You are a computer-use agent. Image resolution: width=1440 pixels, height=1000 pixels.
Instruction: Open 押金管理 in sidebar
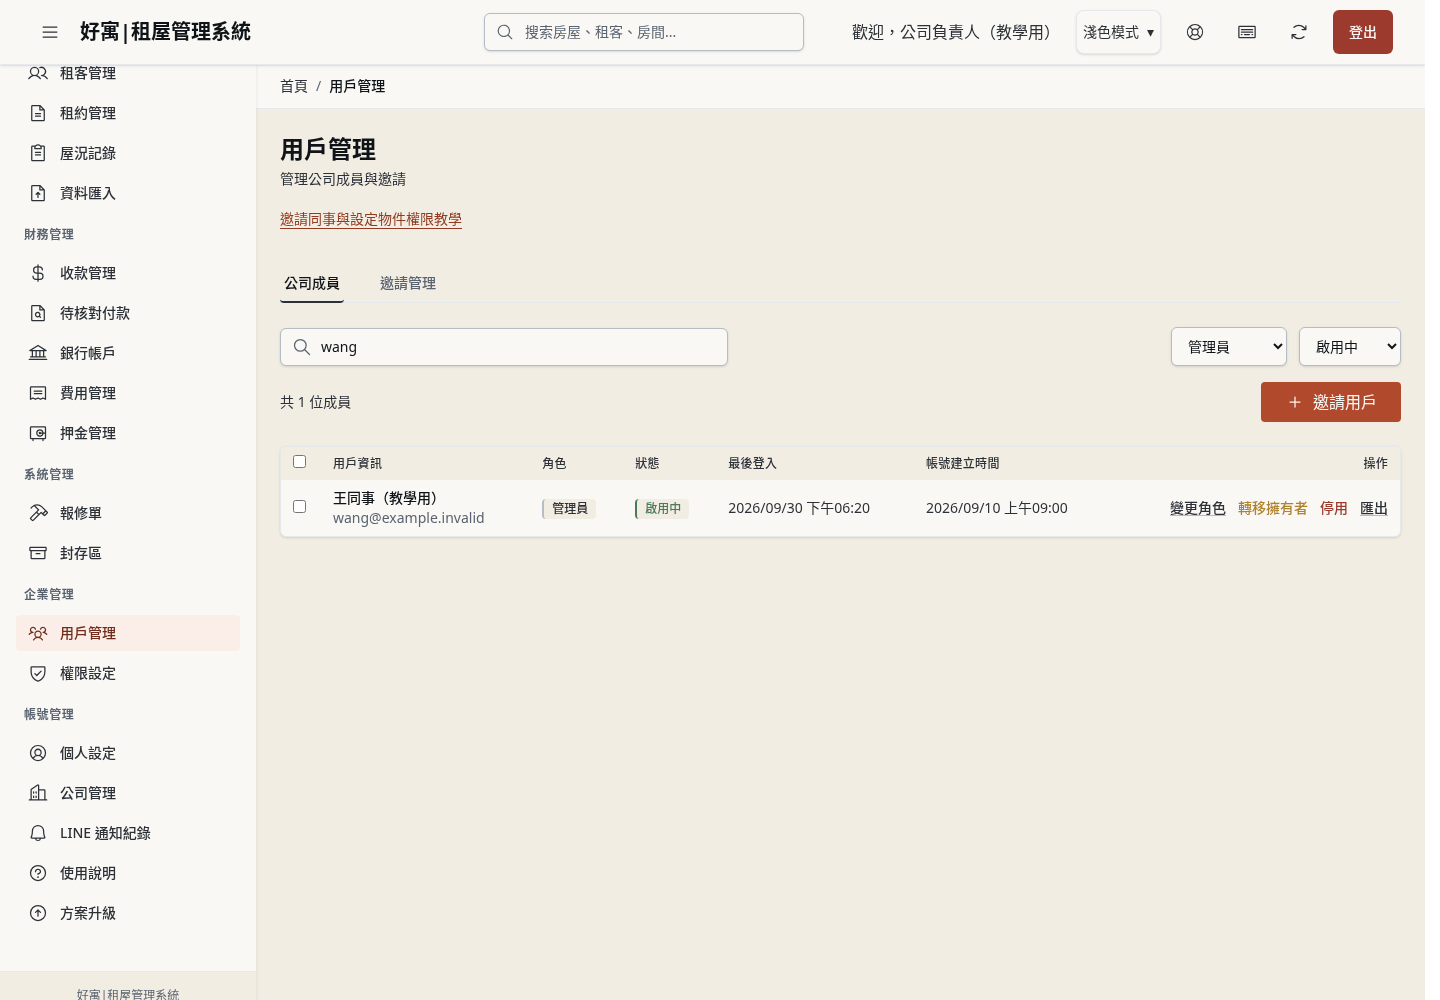click(128, 433)
